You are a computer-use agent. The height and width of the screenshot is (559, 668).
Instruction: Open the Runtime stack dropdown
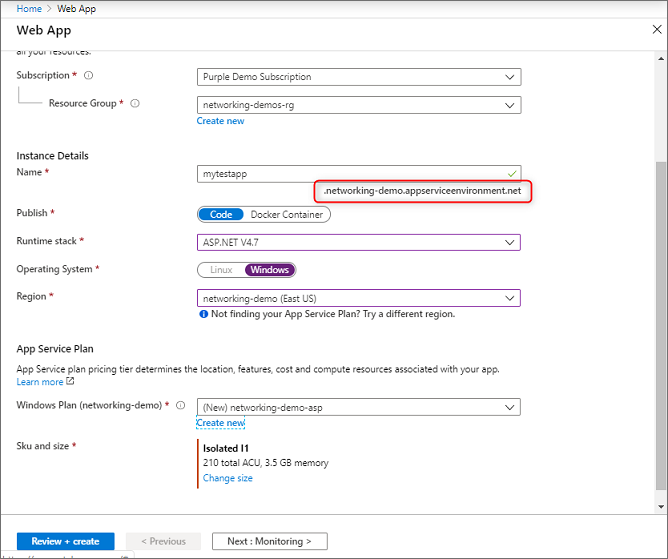[x=359, y=242]
